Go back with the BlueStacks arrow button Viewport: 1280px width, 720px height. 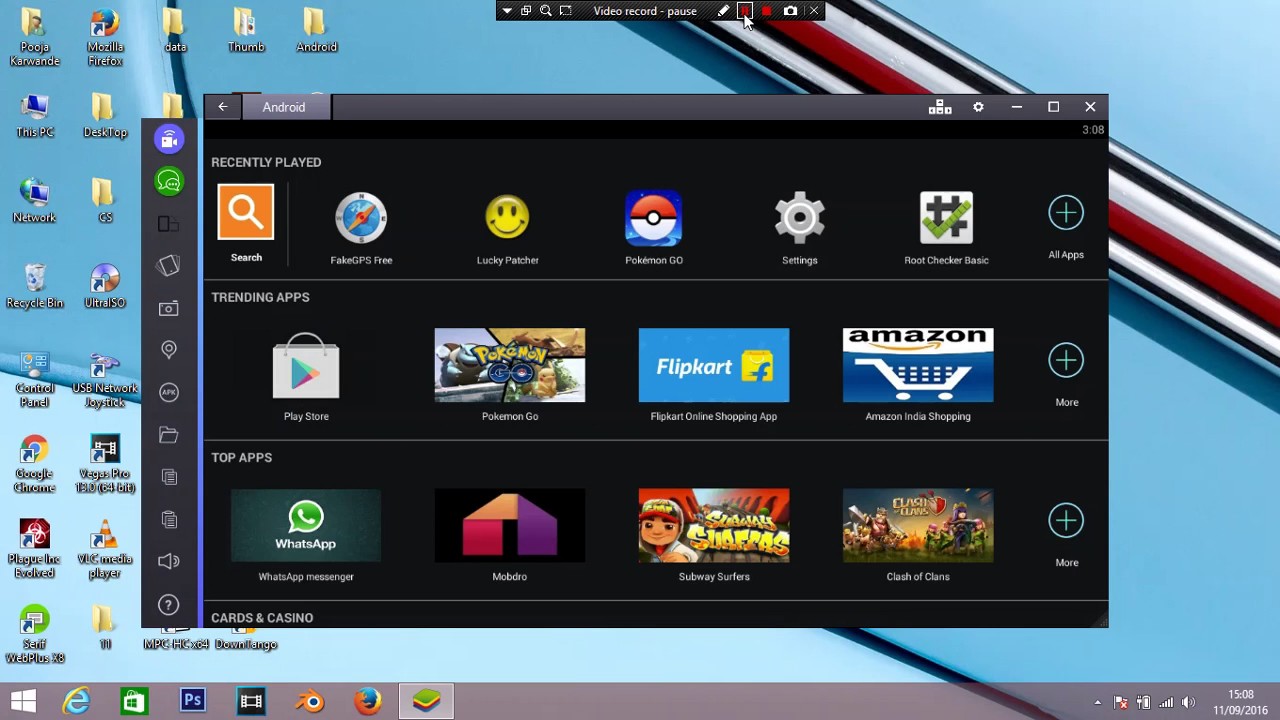click(x=223, y=107)
